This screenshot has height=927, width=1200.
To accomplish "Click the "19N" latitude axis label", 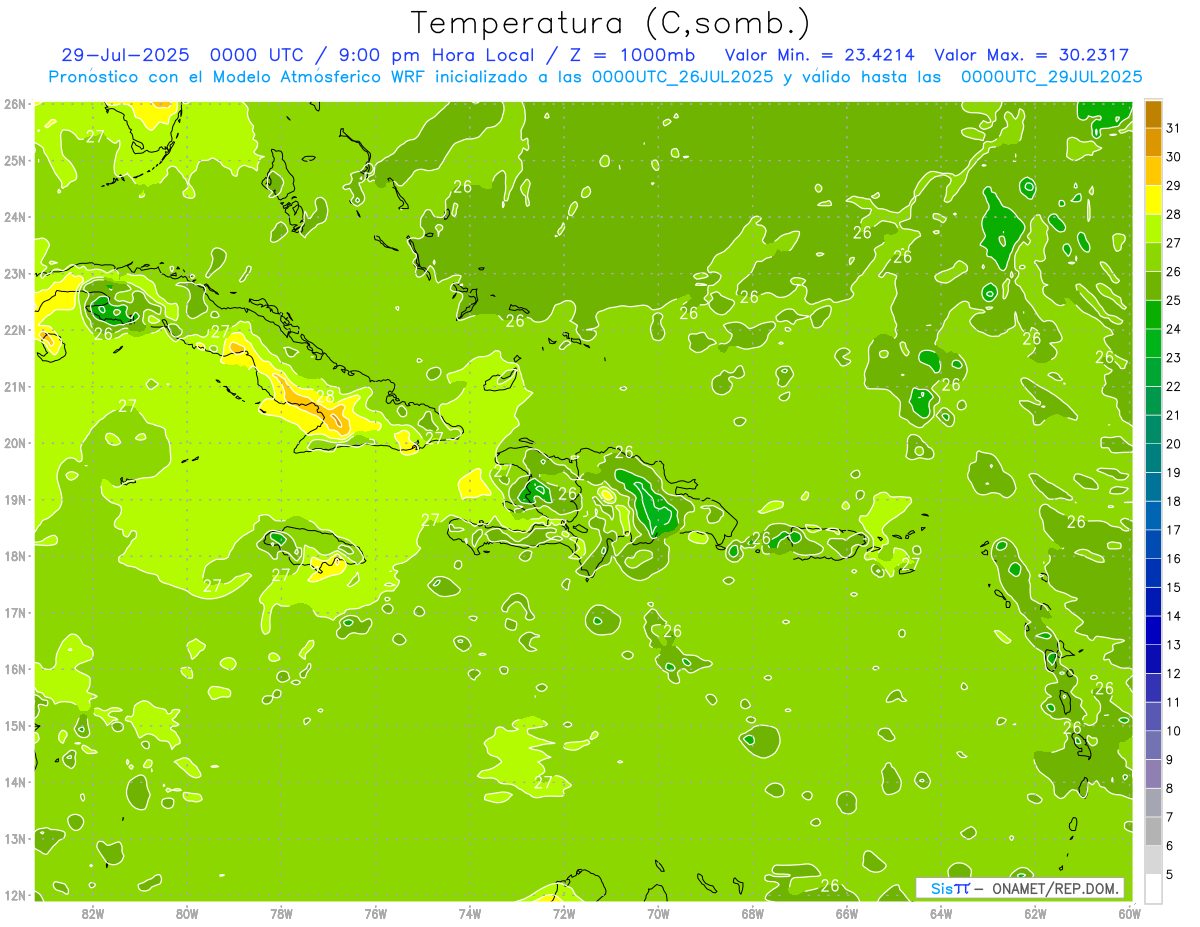I will click(x=15, y=499).
